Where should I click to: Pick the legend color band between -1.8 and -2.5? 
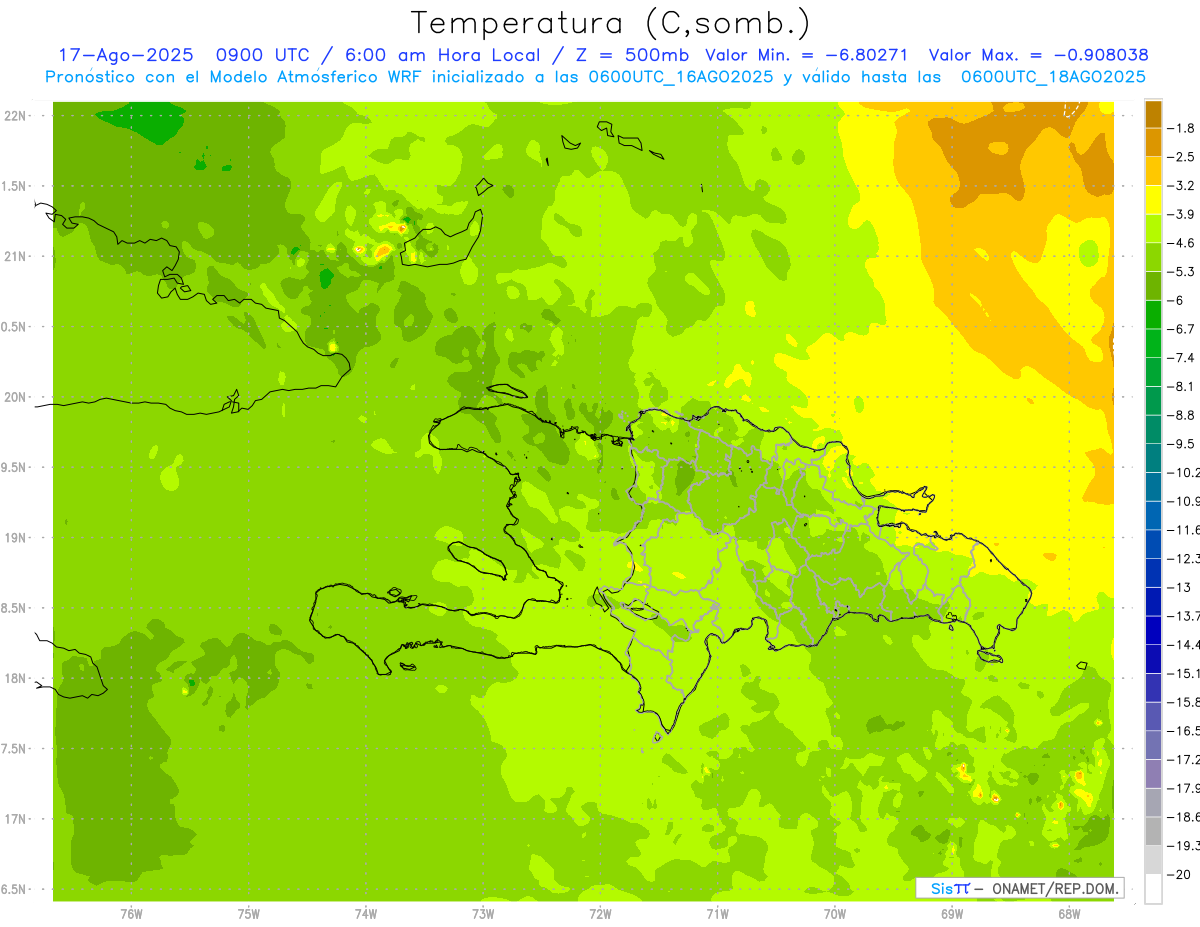coord(1153,142)
